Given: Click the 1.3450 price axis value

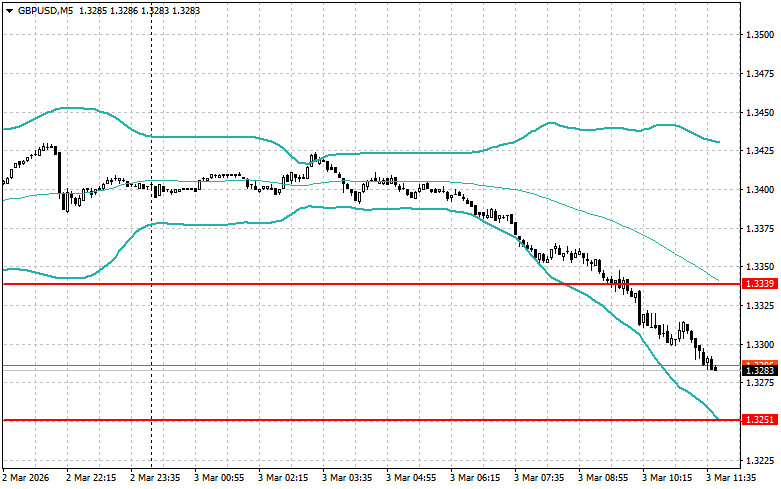Looking at the screenshot, I should click(x=760, y=113).
